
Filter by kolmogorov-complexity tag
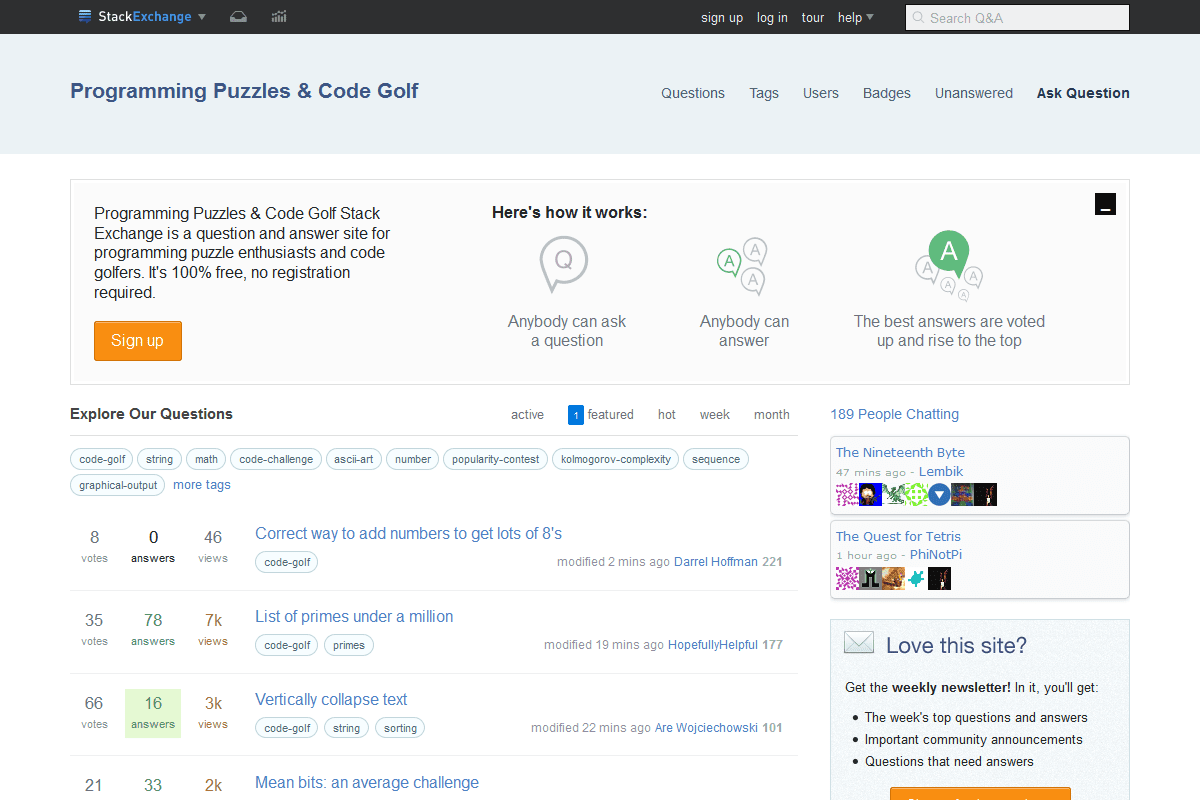click(x=616, y=460)
